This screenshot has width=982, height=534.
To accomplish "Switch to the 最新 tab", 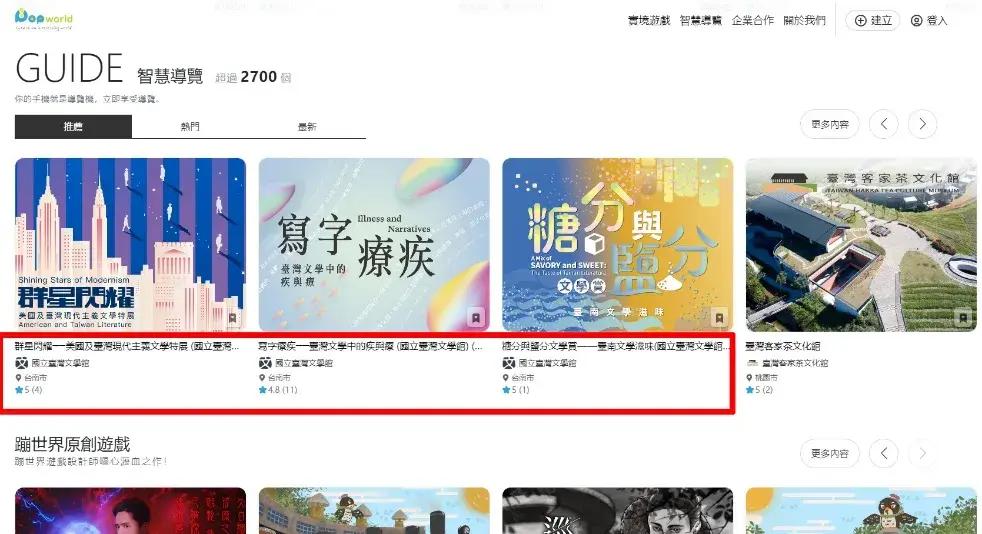I will coord(307,127).
